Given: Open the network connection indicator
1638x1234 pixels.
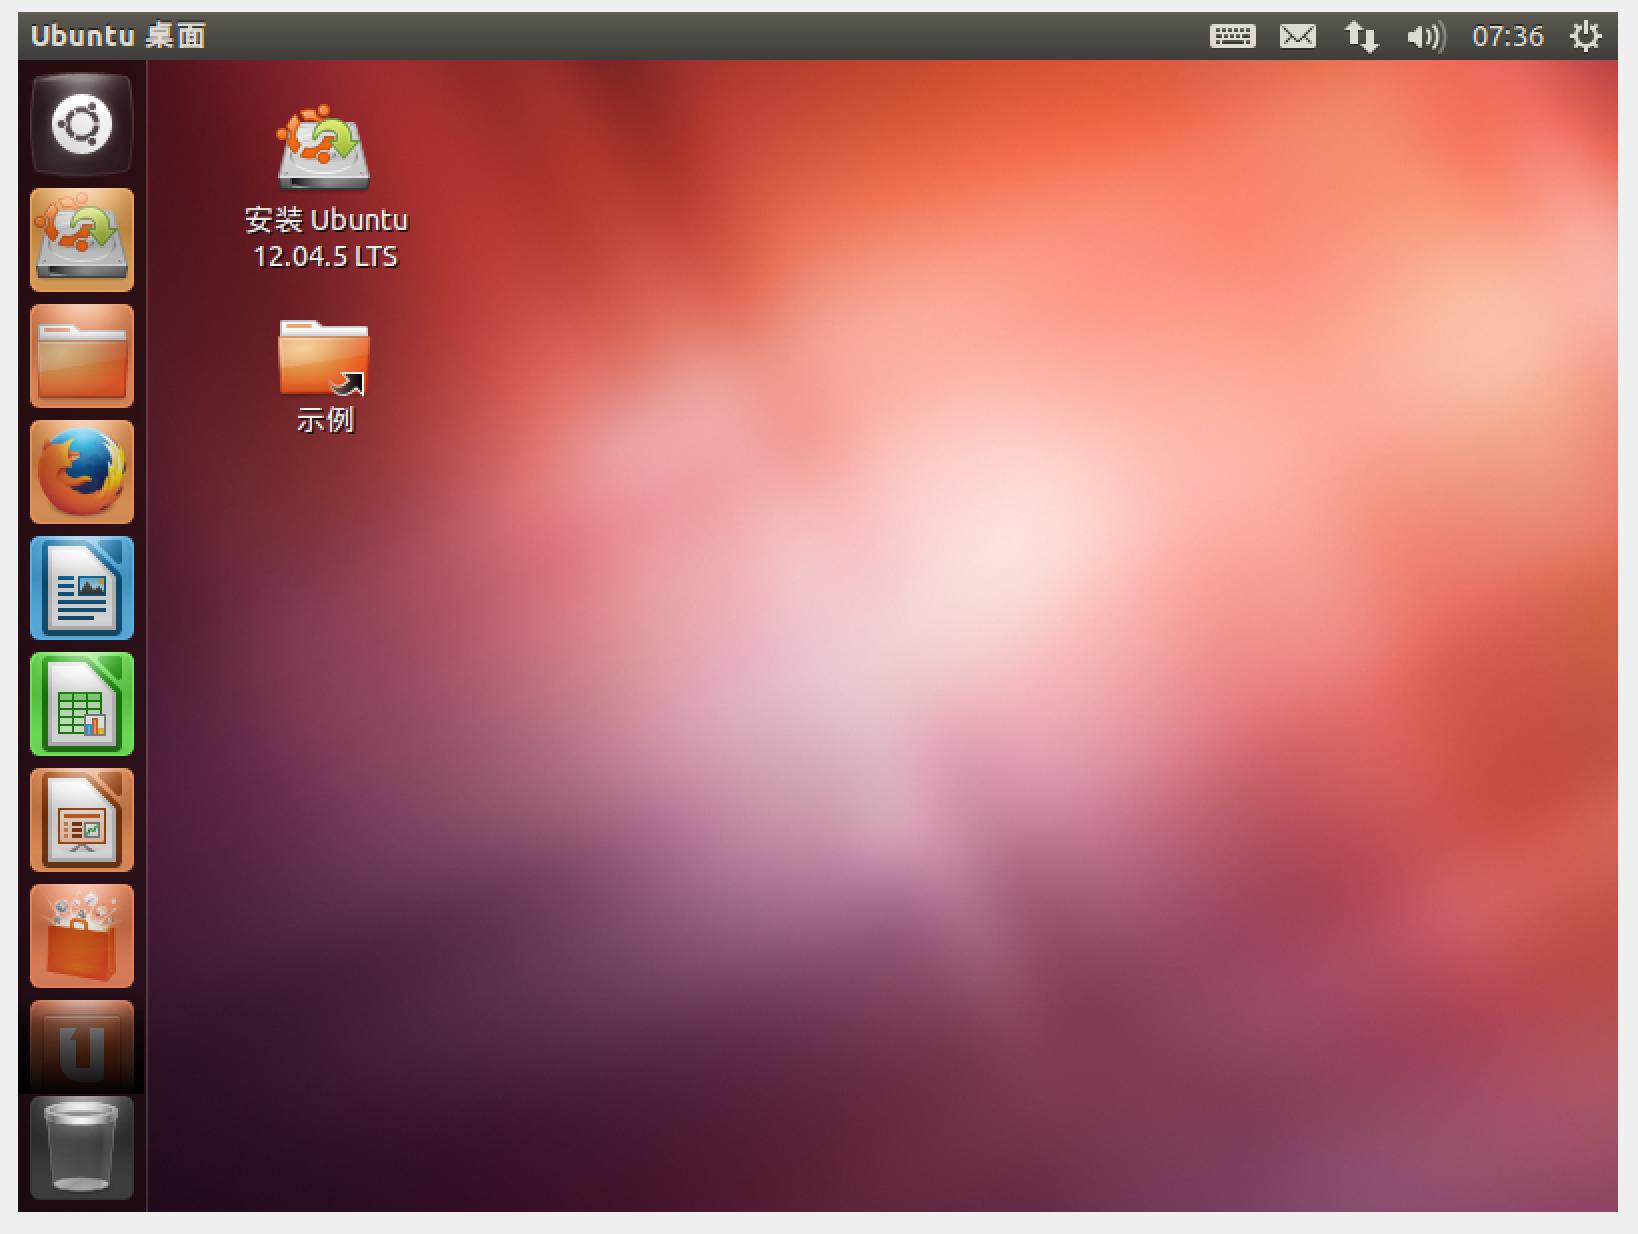Looking at the screenshot, I should tap(1361, 37).
